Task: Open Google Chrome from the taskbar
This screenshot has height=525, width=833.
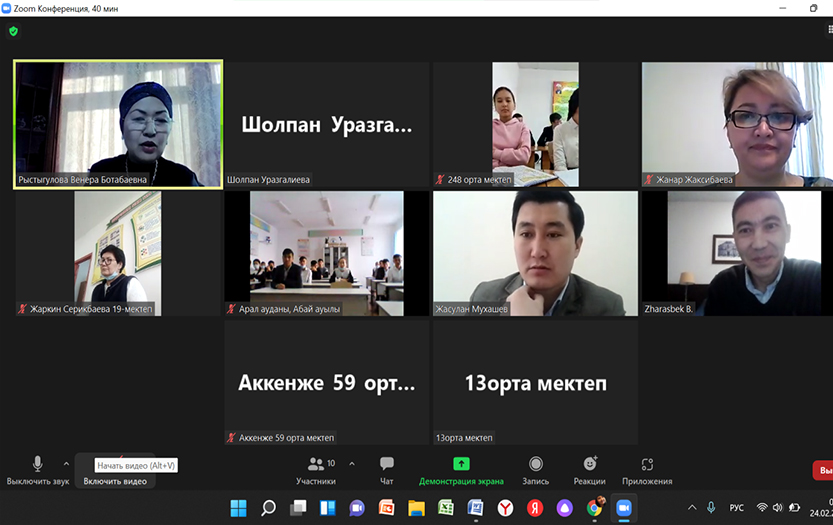Action: (x=594, y=508)
